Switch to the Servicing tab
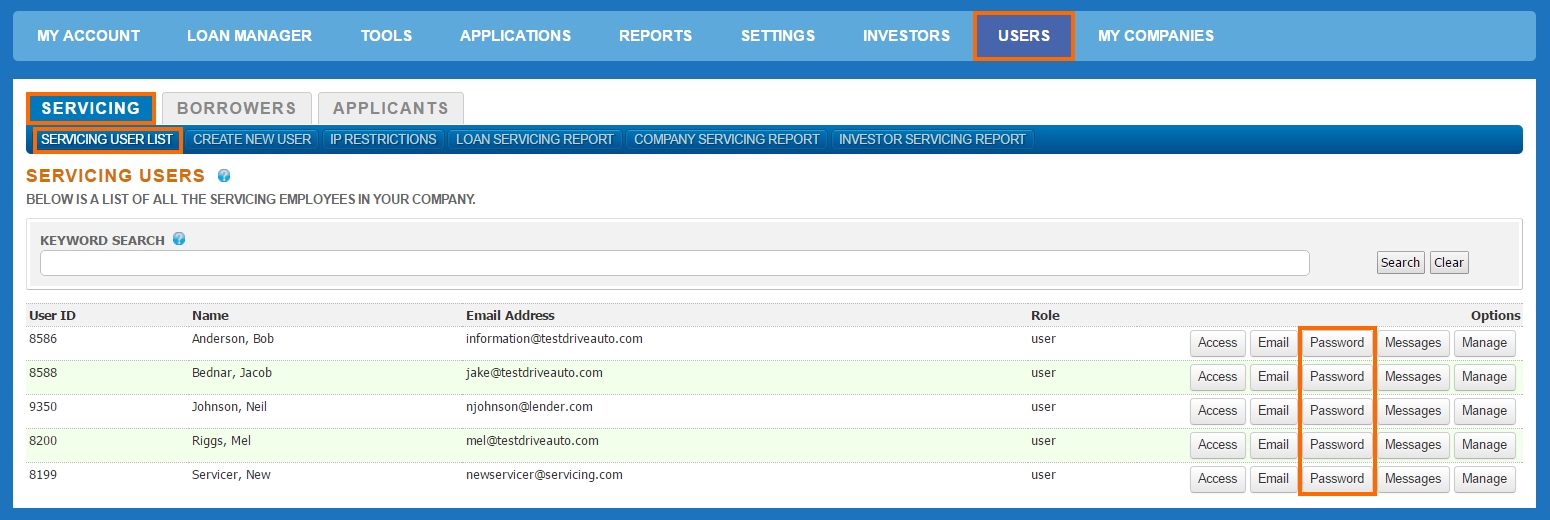The height and width of the screenshot is (520, 1550). tap(91, 108)
